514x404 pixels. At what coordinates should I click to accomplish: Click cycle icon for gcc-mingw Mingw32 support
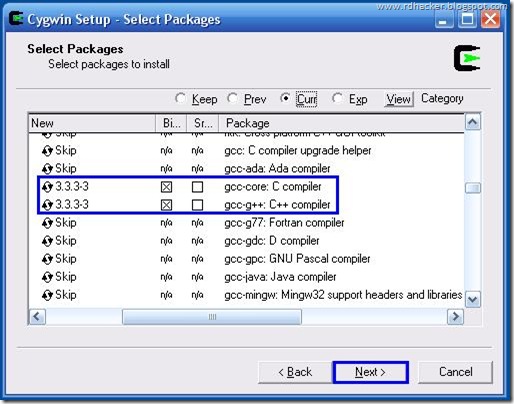pos(47,295)
